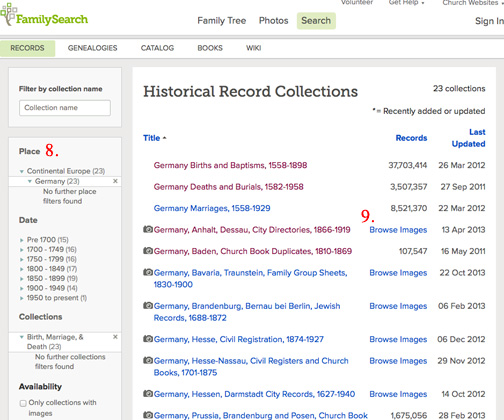Screen dimensions: 504x420
Task: Open the Family Tree menu
Action: pyautogui.click(x=222, y=21)
